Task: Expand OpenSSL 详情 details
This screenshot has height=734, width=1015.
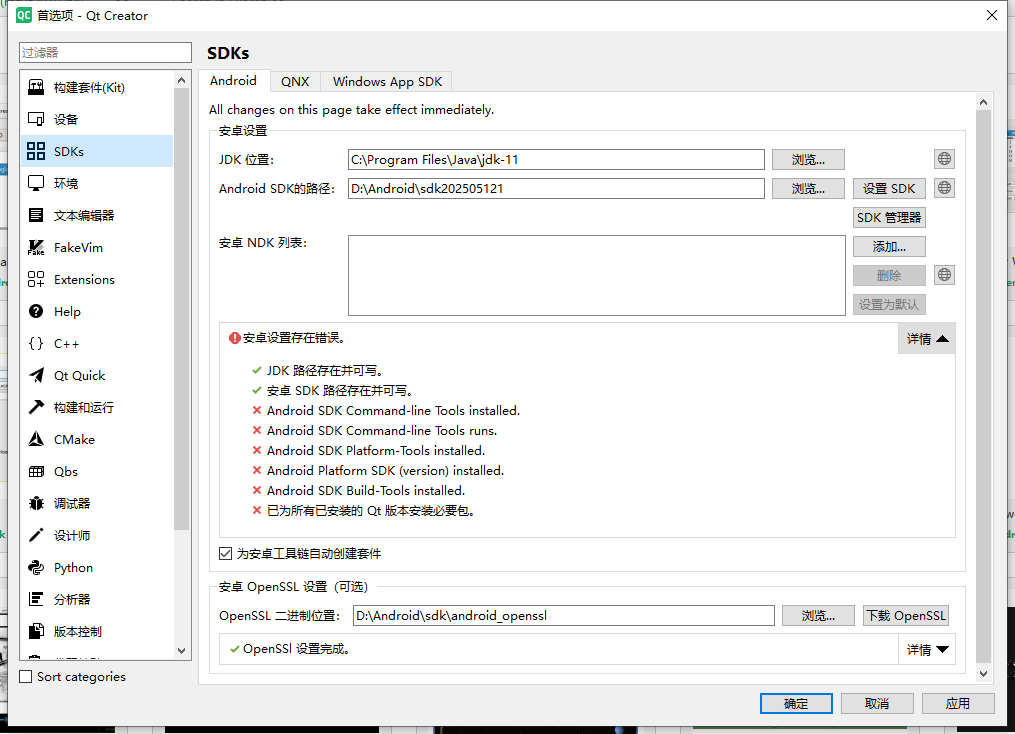Action: point(926,649)
